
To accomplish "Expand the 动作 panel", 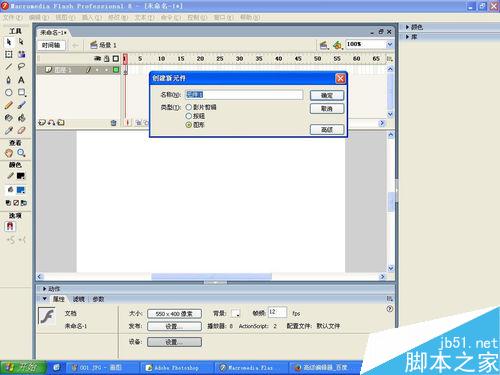I will 52,289.
